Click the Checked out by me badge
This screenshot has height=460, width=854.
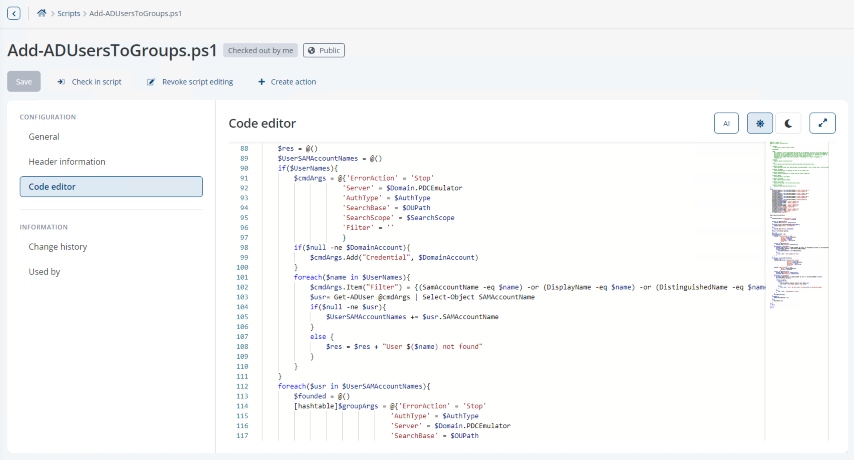(x=260, y=50)
